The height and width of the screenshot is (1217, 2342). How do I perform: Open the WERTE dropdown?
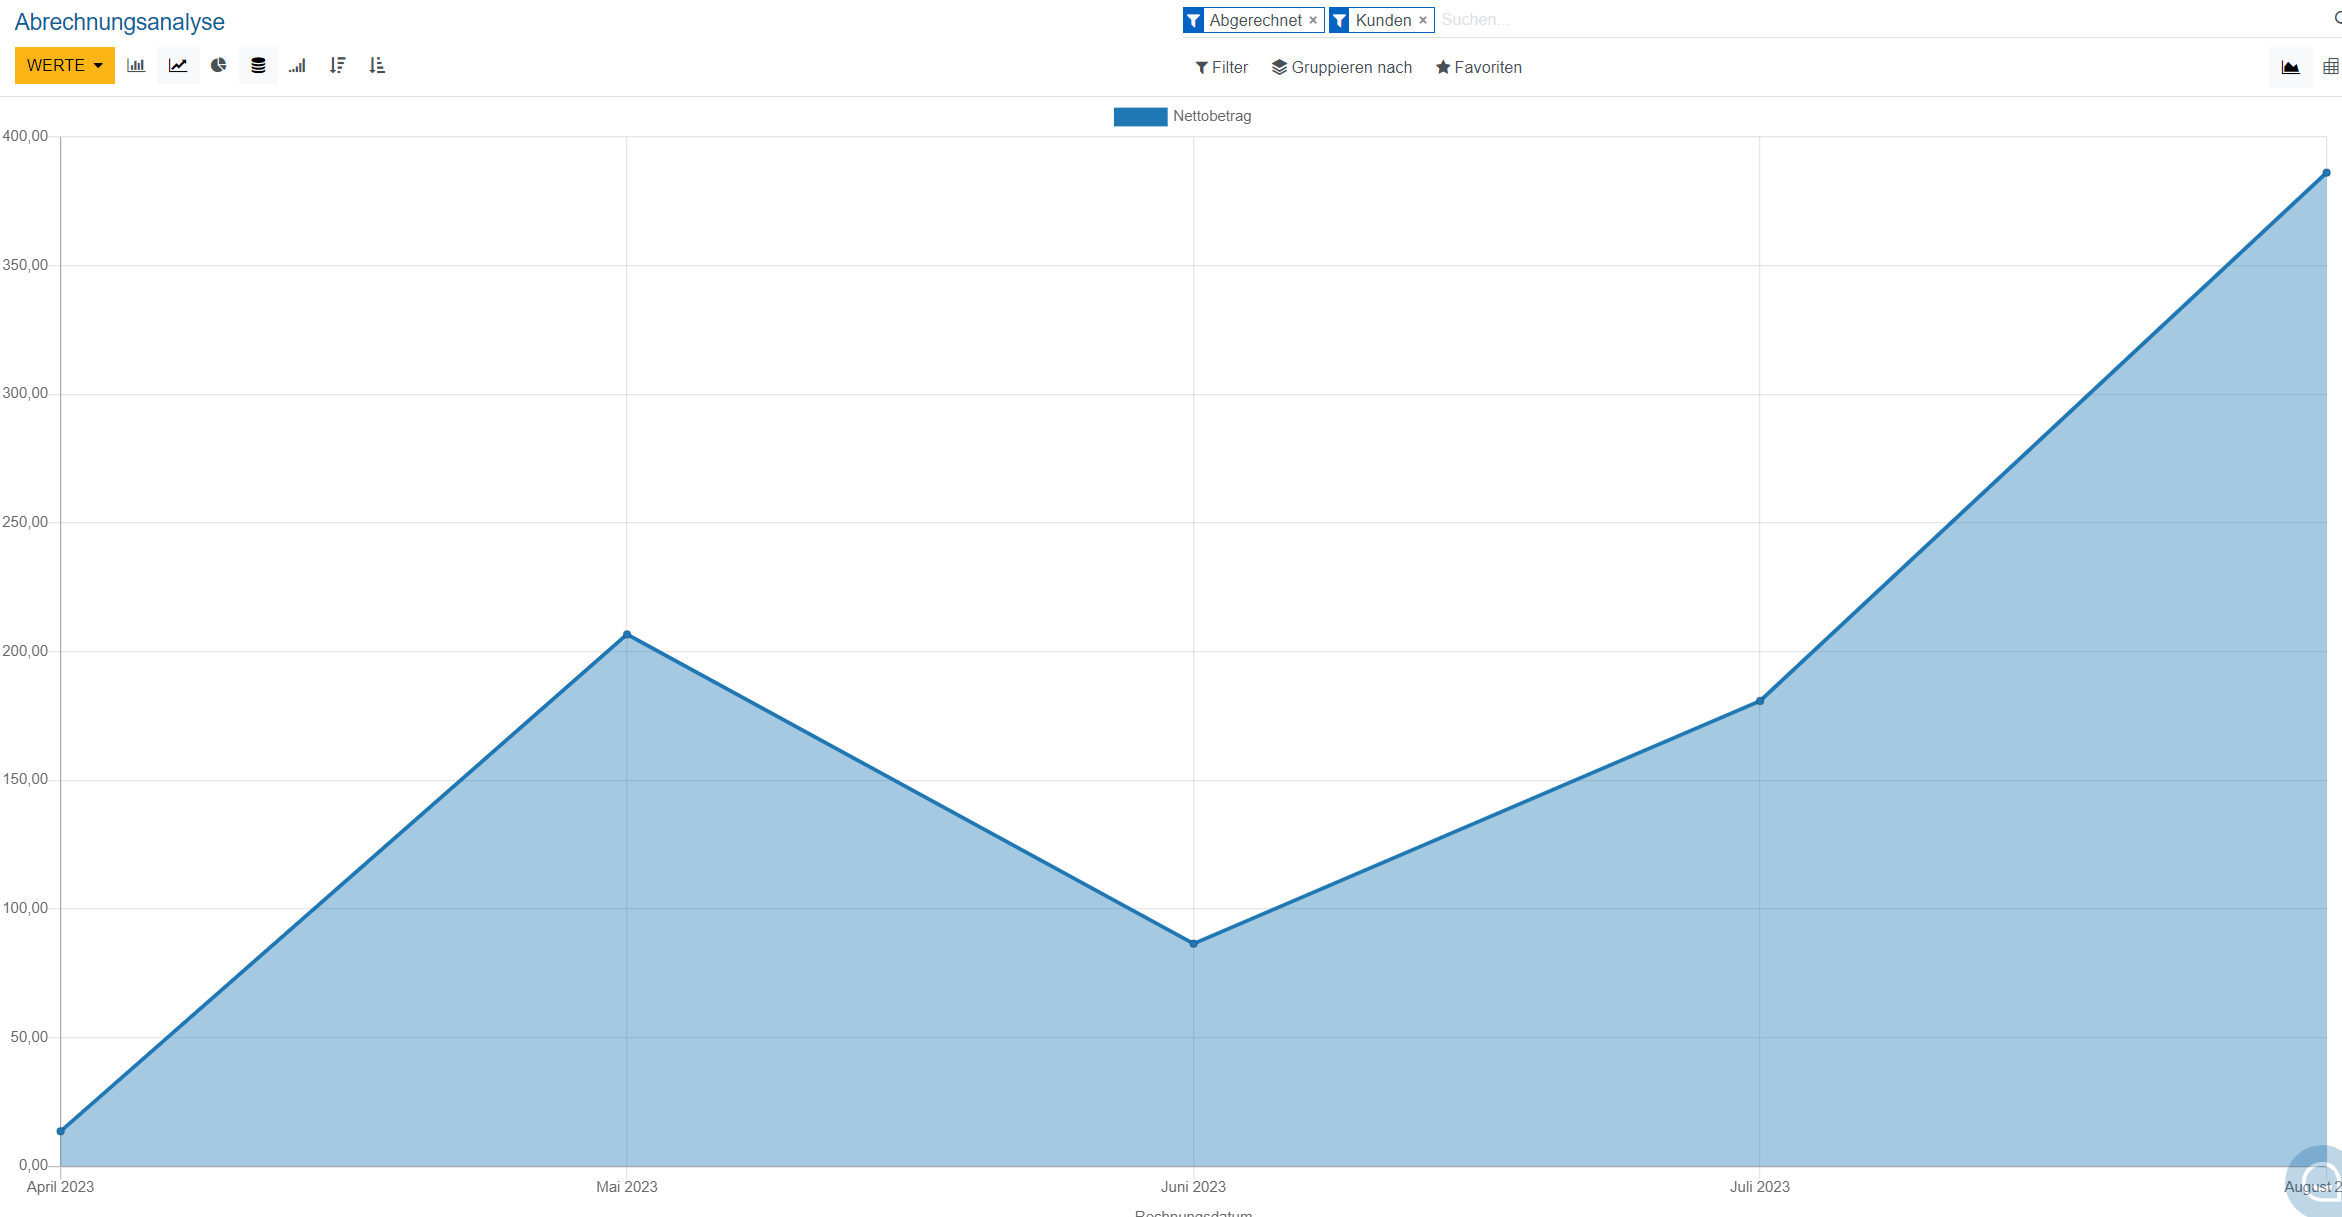[x=64, y=66]
